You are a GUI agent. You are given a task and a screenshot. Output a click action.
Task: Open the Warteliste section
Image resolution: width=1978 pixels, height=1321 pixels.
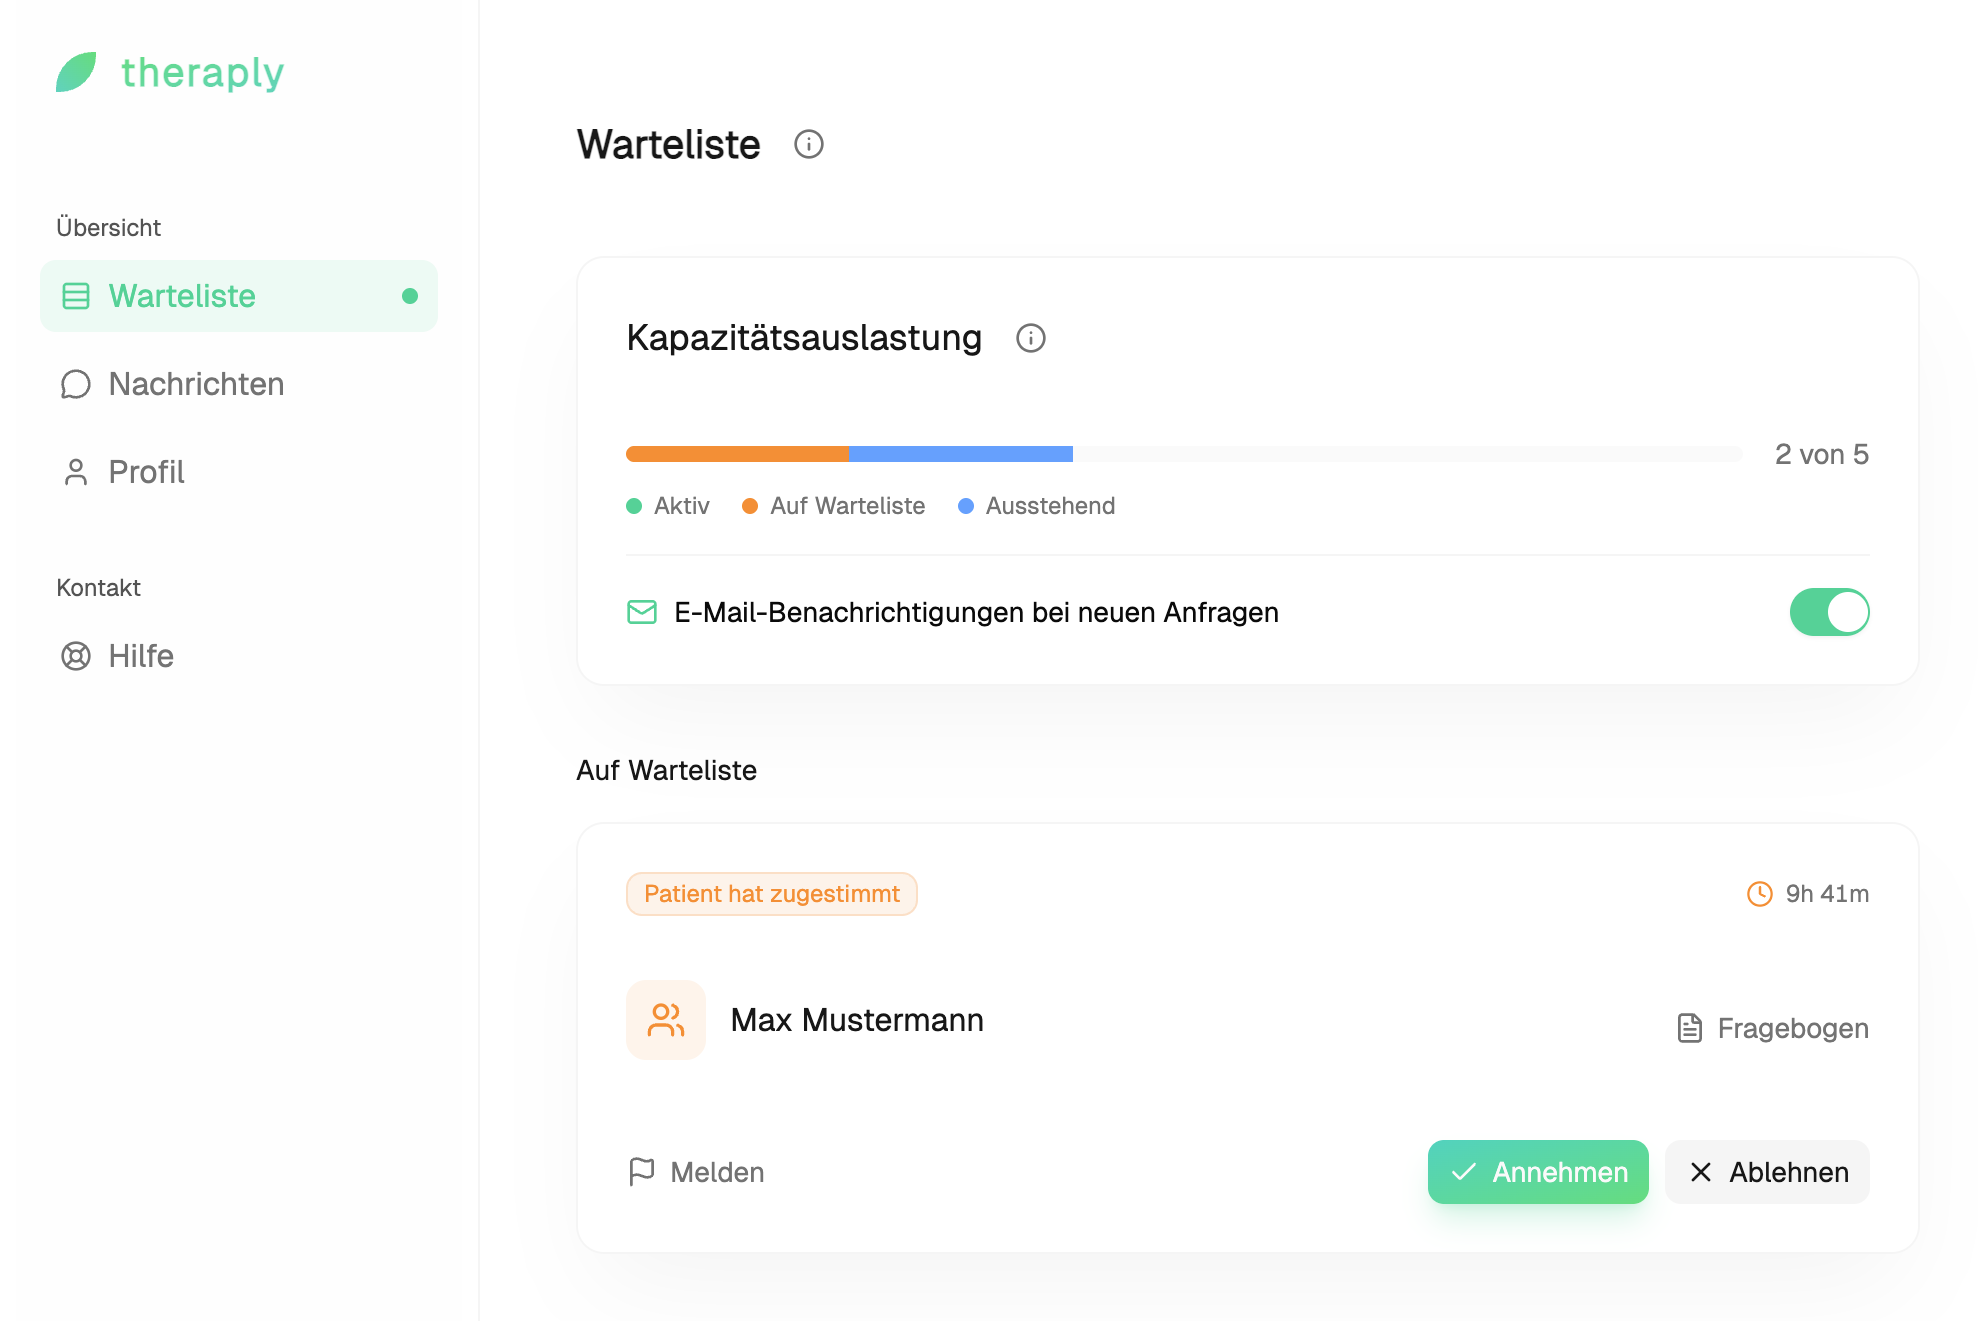pyautogui.click(x=181, y=296)
